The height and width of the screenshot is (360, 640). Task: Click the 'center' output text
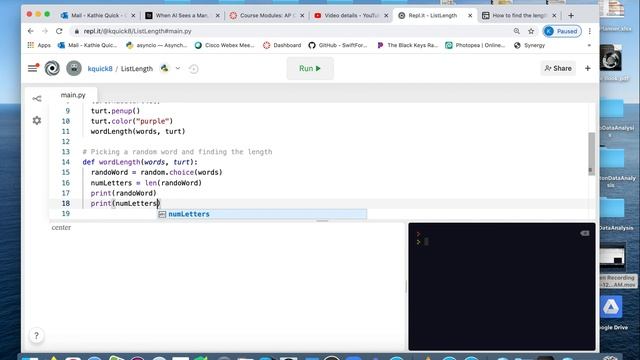click(61, 227)
